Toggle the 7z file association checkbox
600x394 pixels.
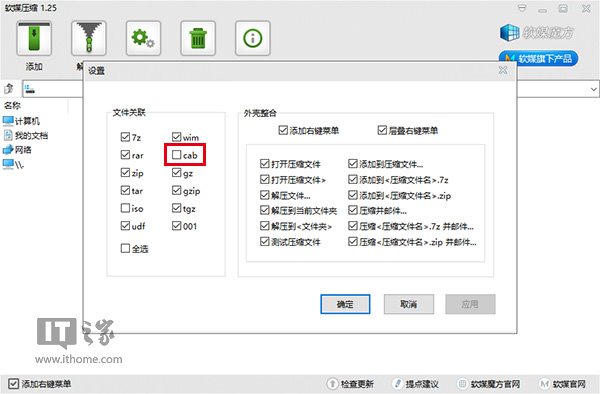(125, 137)
